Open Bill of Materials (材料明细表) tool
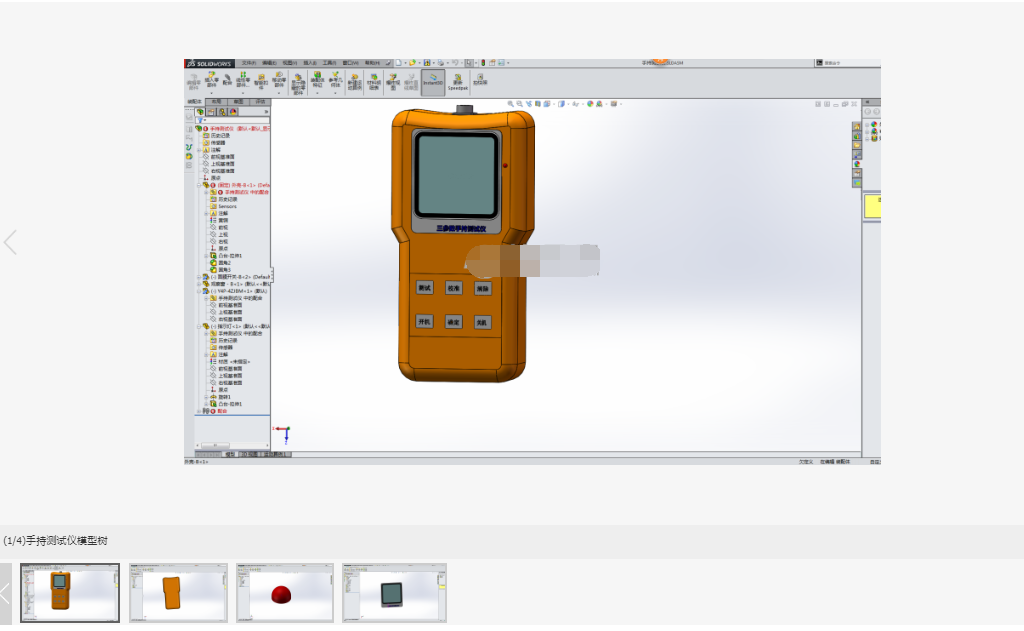Viewport: 1024px width, 631px height. pyautogui.click(x=374, y=80)
